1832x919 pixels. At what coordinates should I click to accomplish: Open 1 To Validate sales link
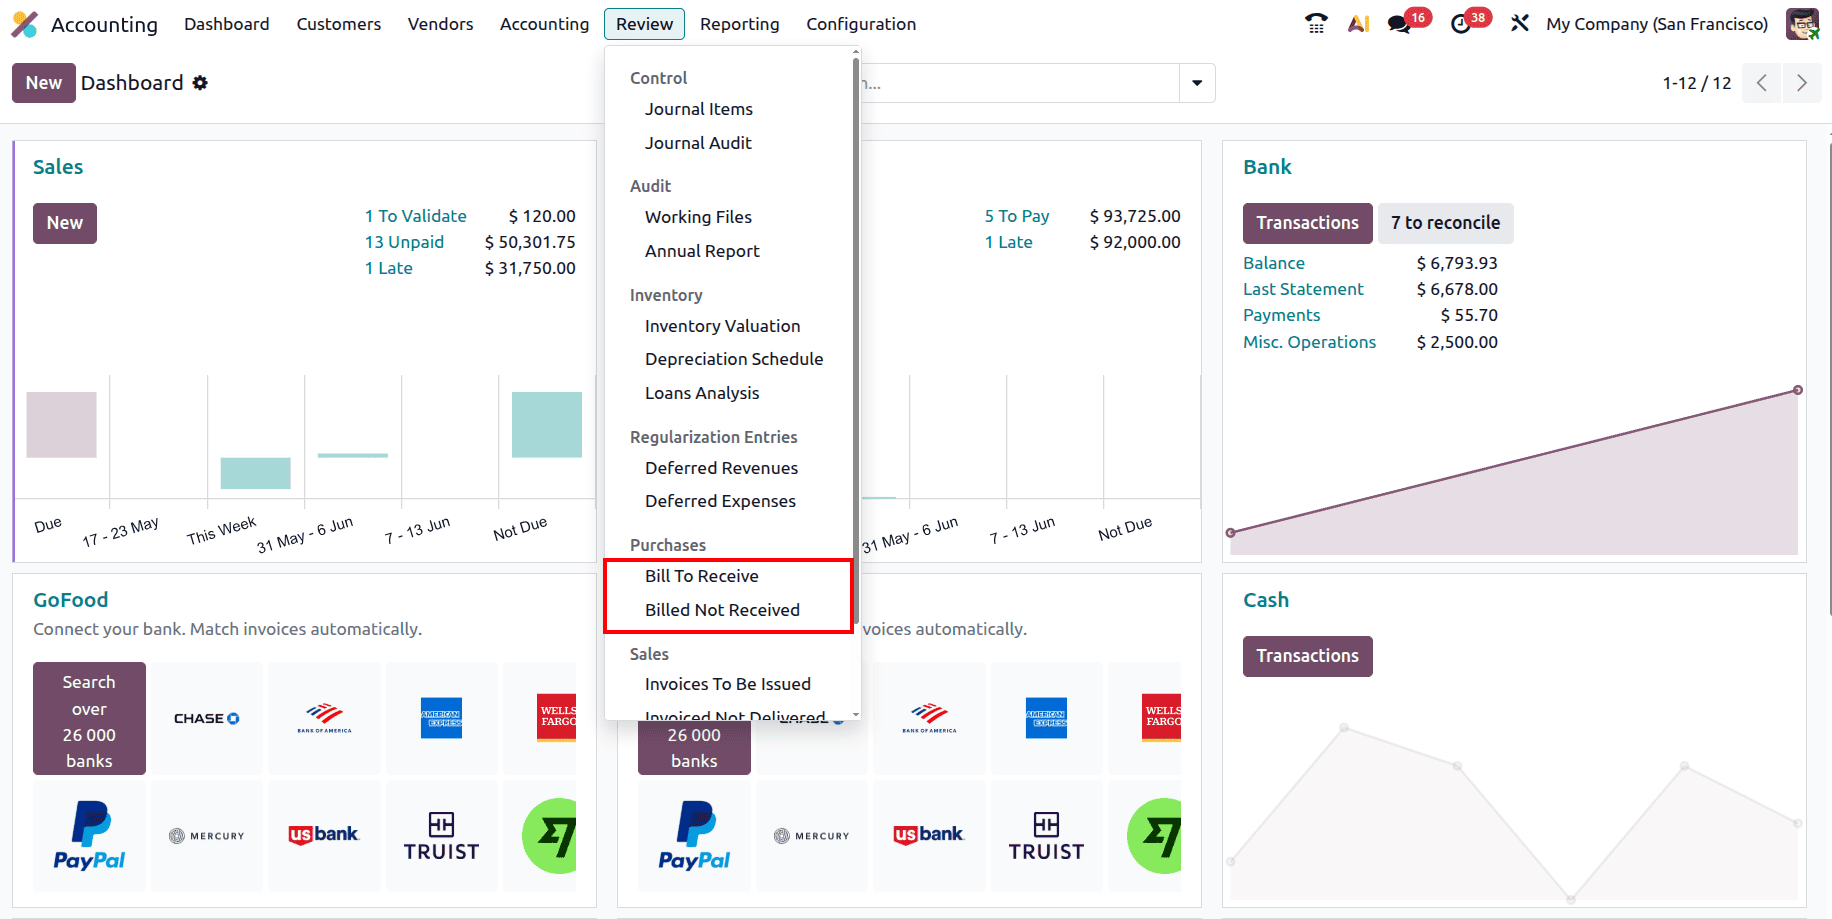pyautogui.click(x=415, y=216)
